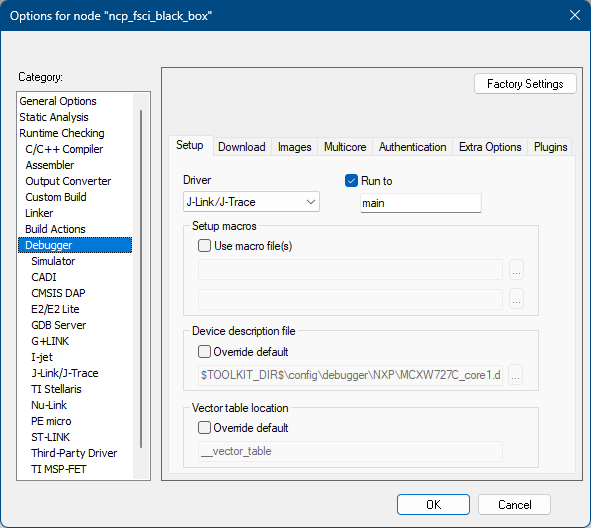Switch to the Multicore tab
591x528 pixels.
345,147
